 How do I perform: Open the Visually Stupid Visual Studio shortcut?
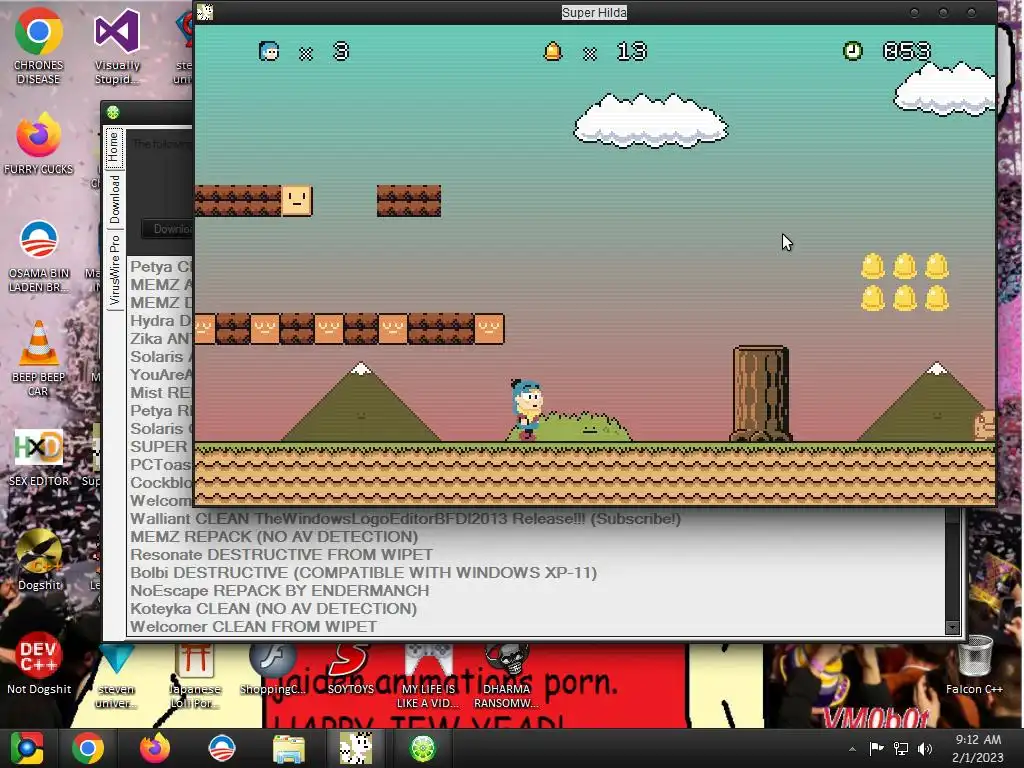[x=117, y=46]
